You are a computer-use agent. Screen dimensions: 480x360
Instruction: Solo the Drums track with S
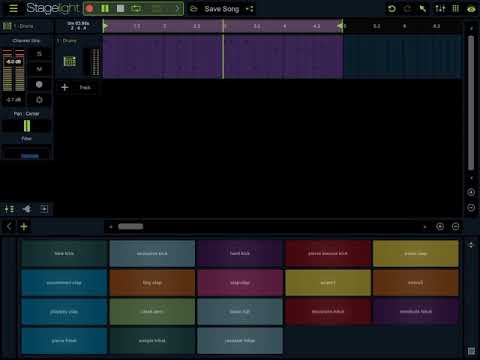pos(39,54)
